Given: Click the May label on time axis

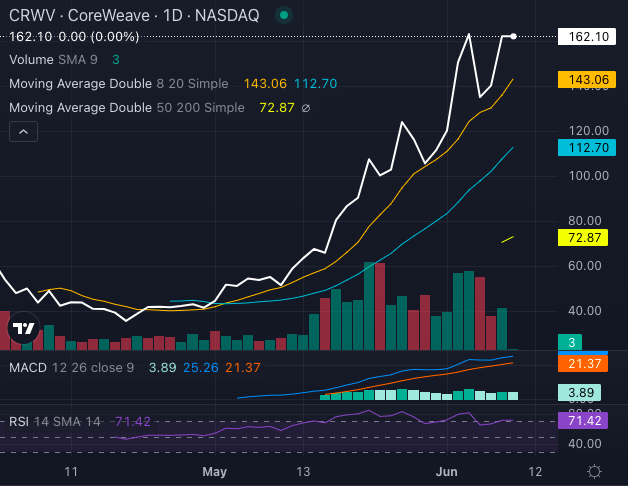Looking at the screenshot, I should [x=215, y=472].
